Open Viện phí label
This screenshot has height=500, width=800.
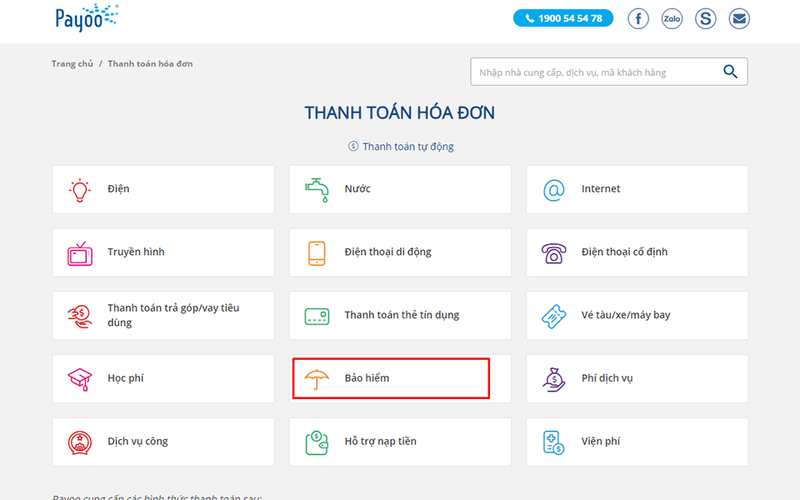point(601,441)
